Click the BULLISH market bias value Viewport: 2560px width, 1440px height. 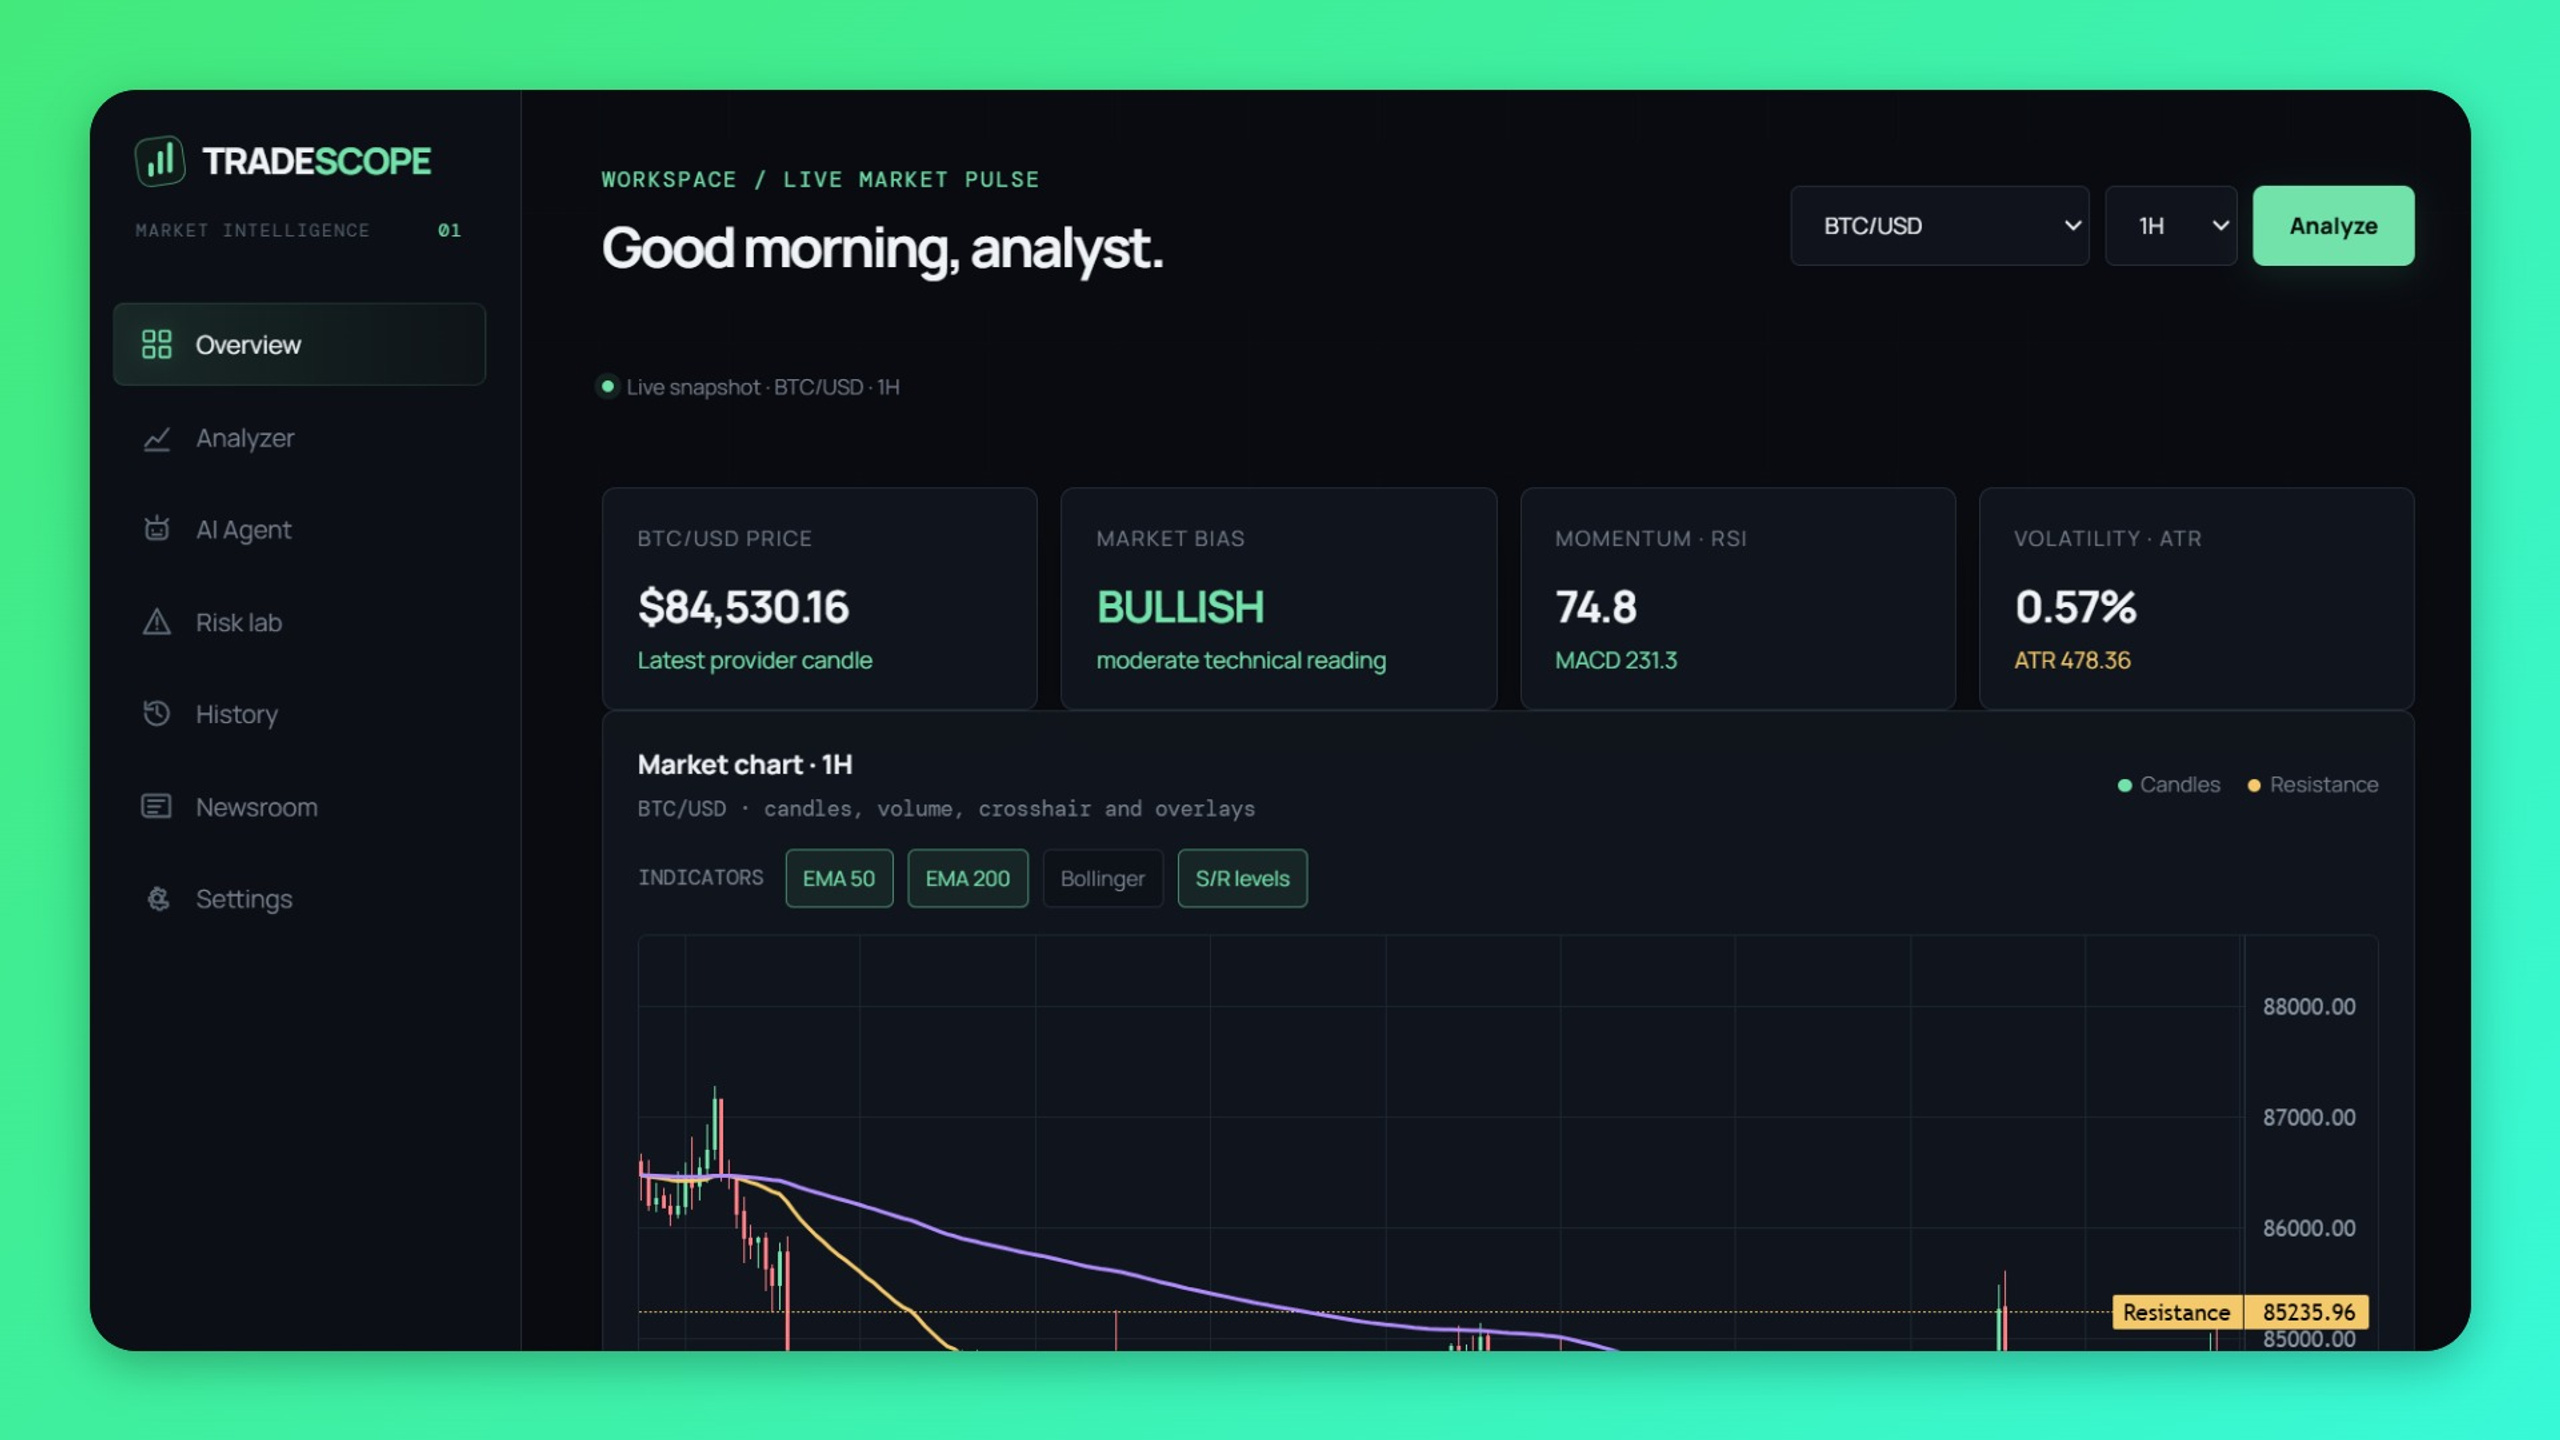[1180, 607]
